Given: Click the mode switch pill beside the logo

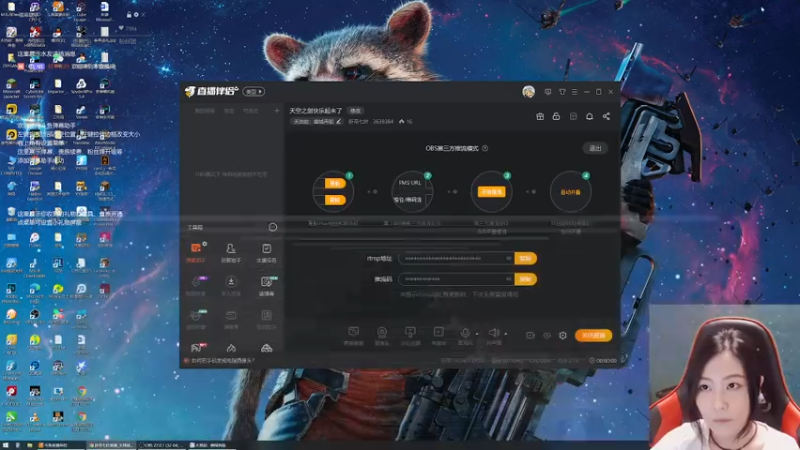Looking at the screenshot, I should coord(254,92).
